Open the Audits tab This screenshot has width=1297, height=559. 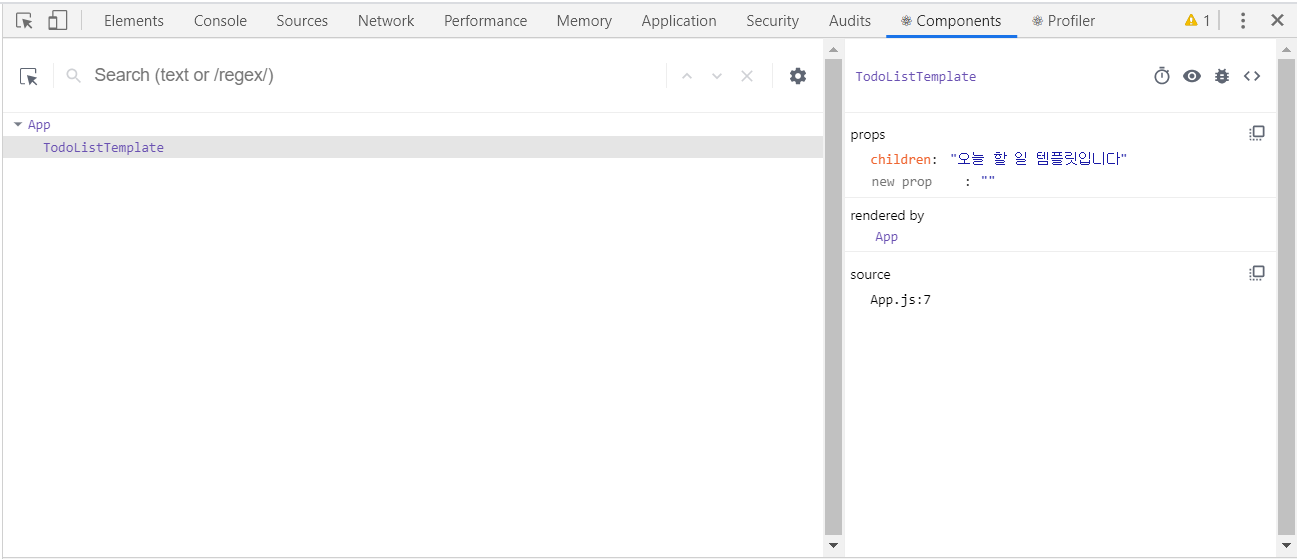click(850, 20)
